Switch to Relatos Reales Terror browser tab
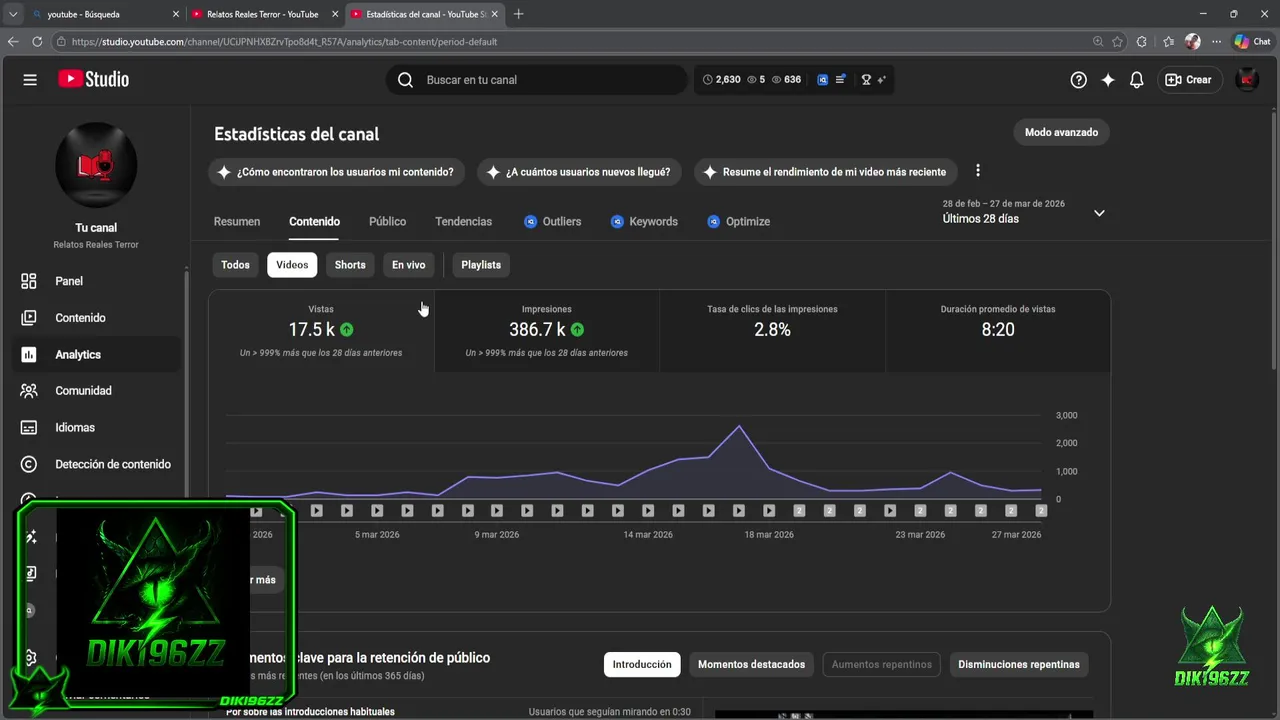1280x720 pixels. (265, 14)
